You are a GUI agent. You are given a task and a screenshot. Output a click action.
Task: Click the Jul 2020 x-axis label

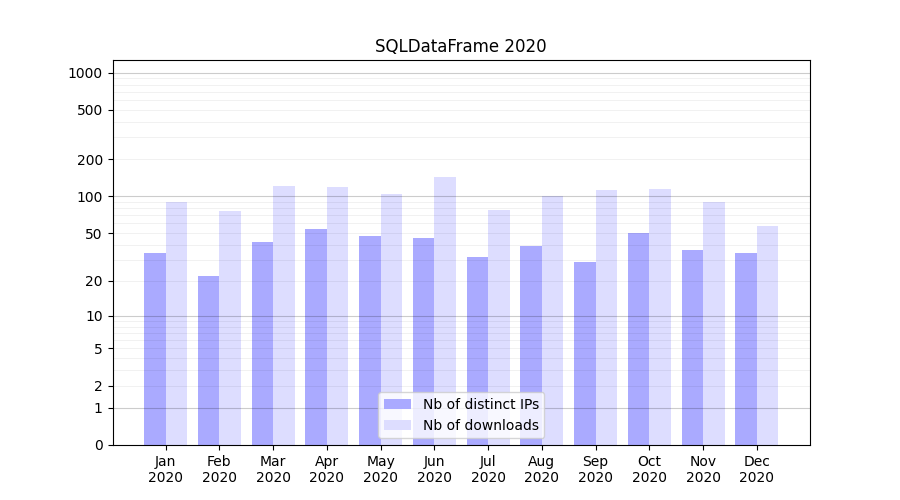pyautogui.click(x=488, y=469)
